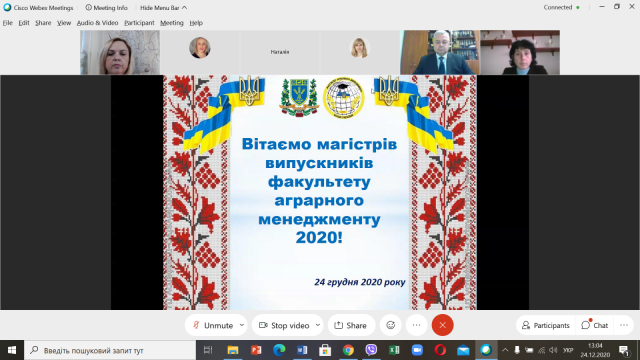The height and width of the screenshot is (360, 640).
Task: Open the Chat panel
Action: pos(595,325)
